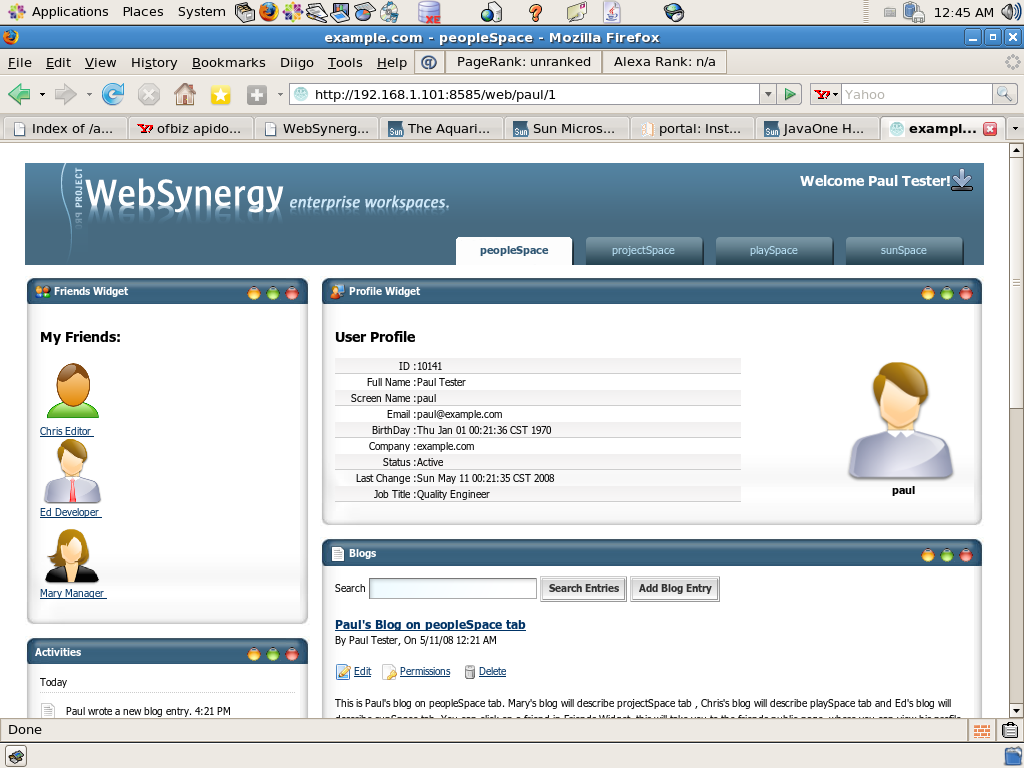Viewport: 1024px width, 768px height.
Task: Click Chris Editor's green avatar icon
Action: tap(72, 391)
